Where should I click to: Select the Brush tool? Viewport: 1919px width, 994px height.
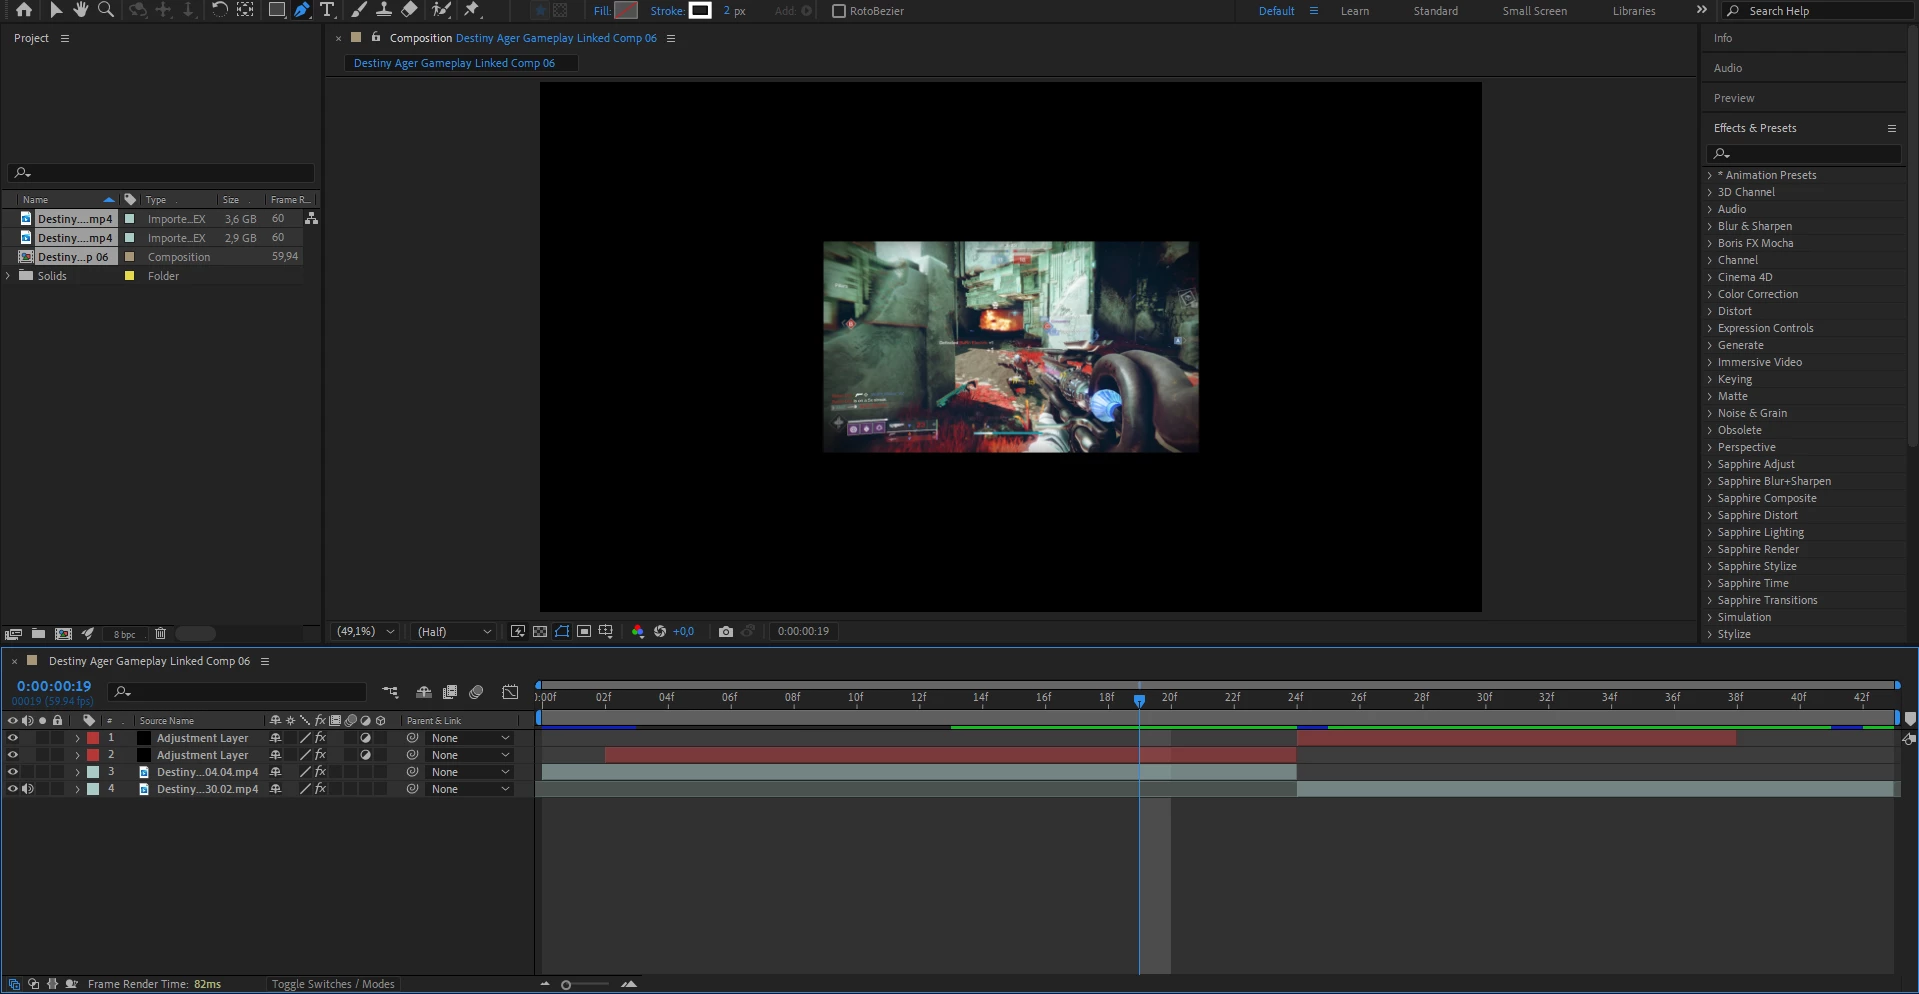[358, 10]
